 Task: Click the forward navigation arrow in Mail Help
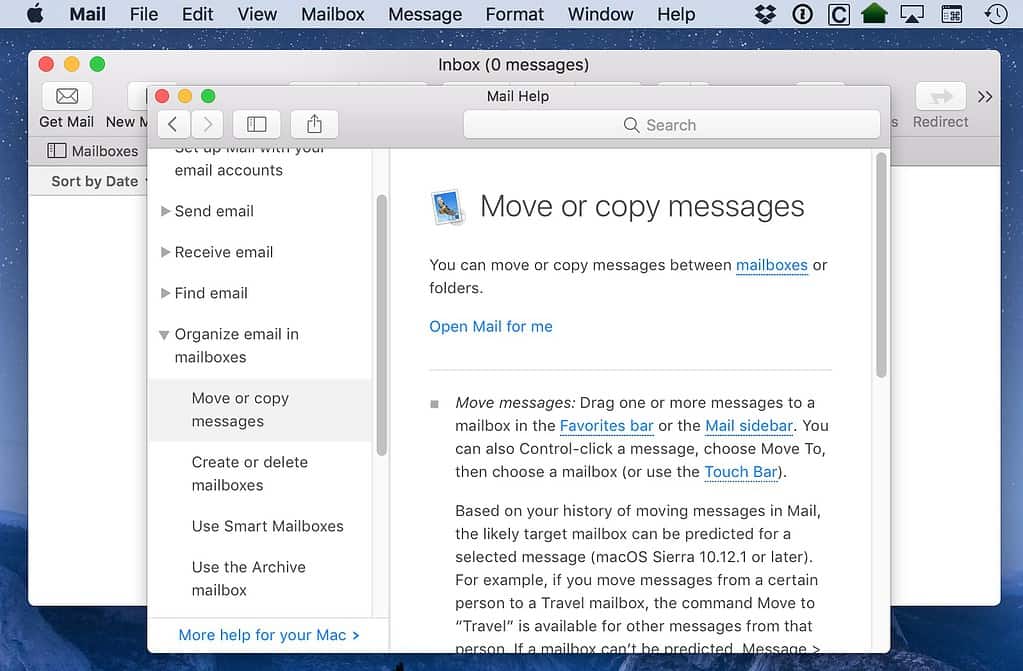point(207,123)
